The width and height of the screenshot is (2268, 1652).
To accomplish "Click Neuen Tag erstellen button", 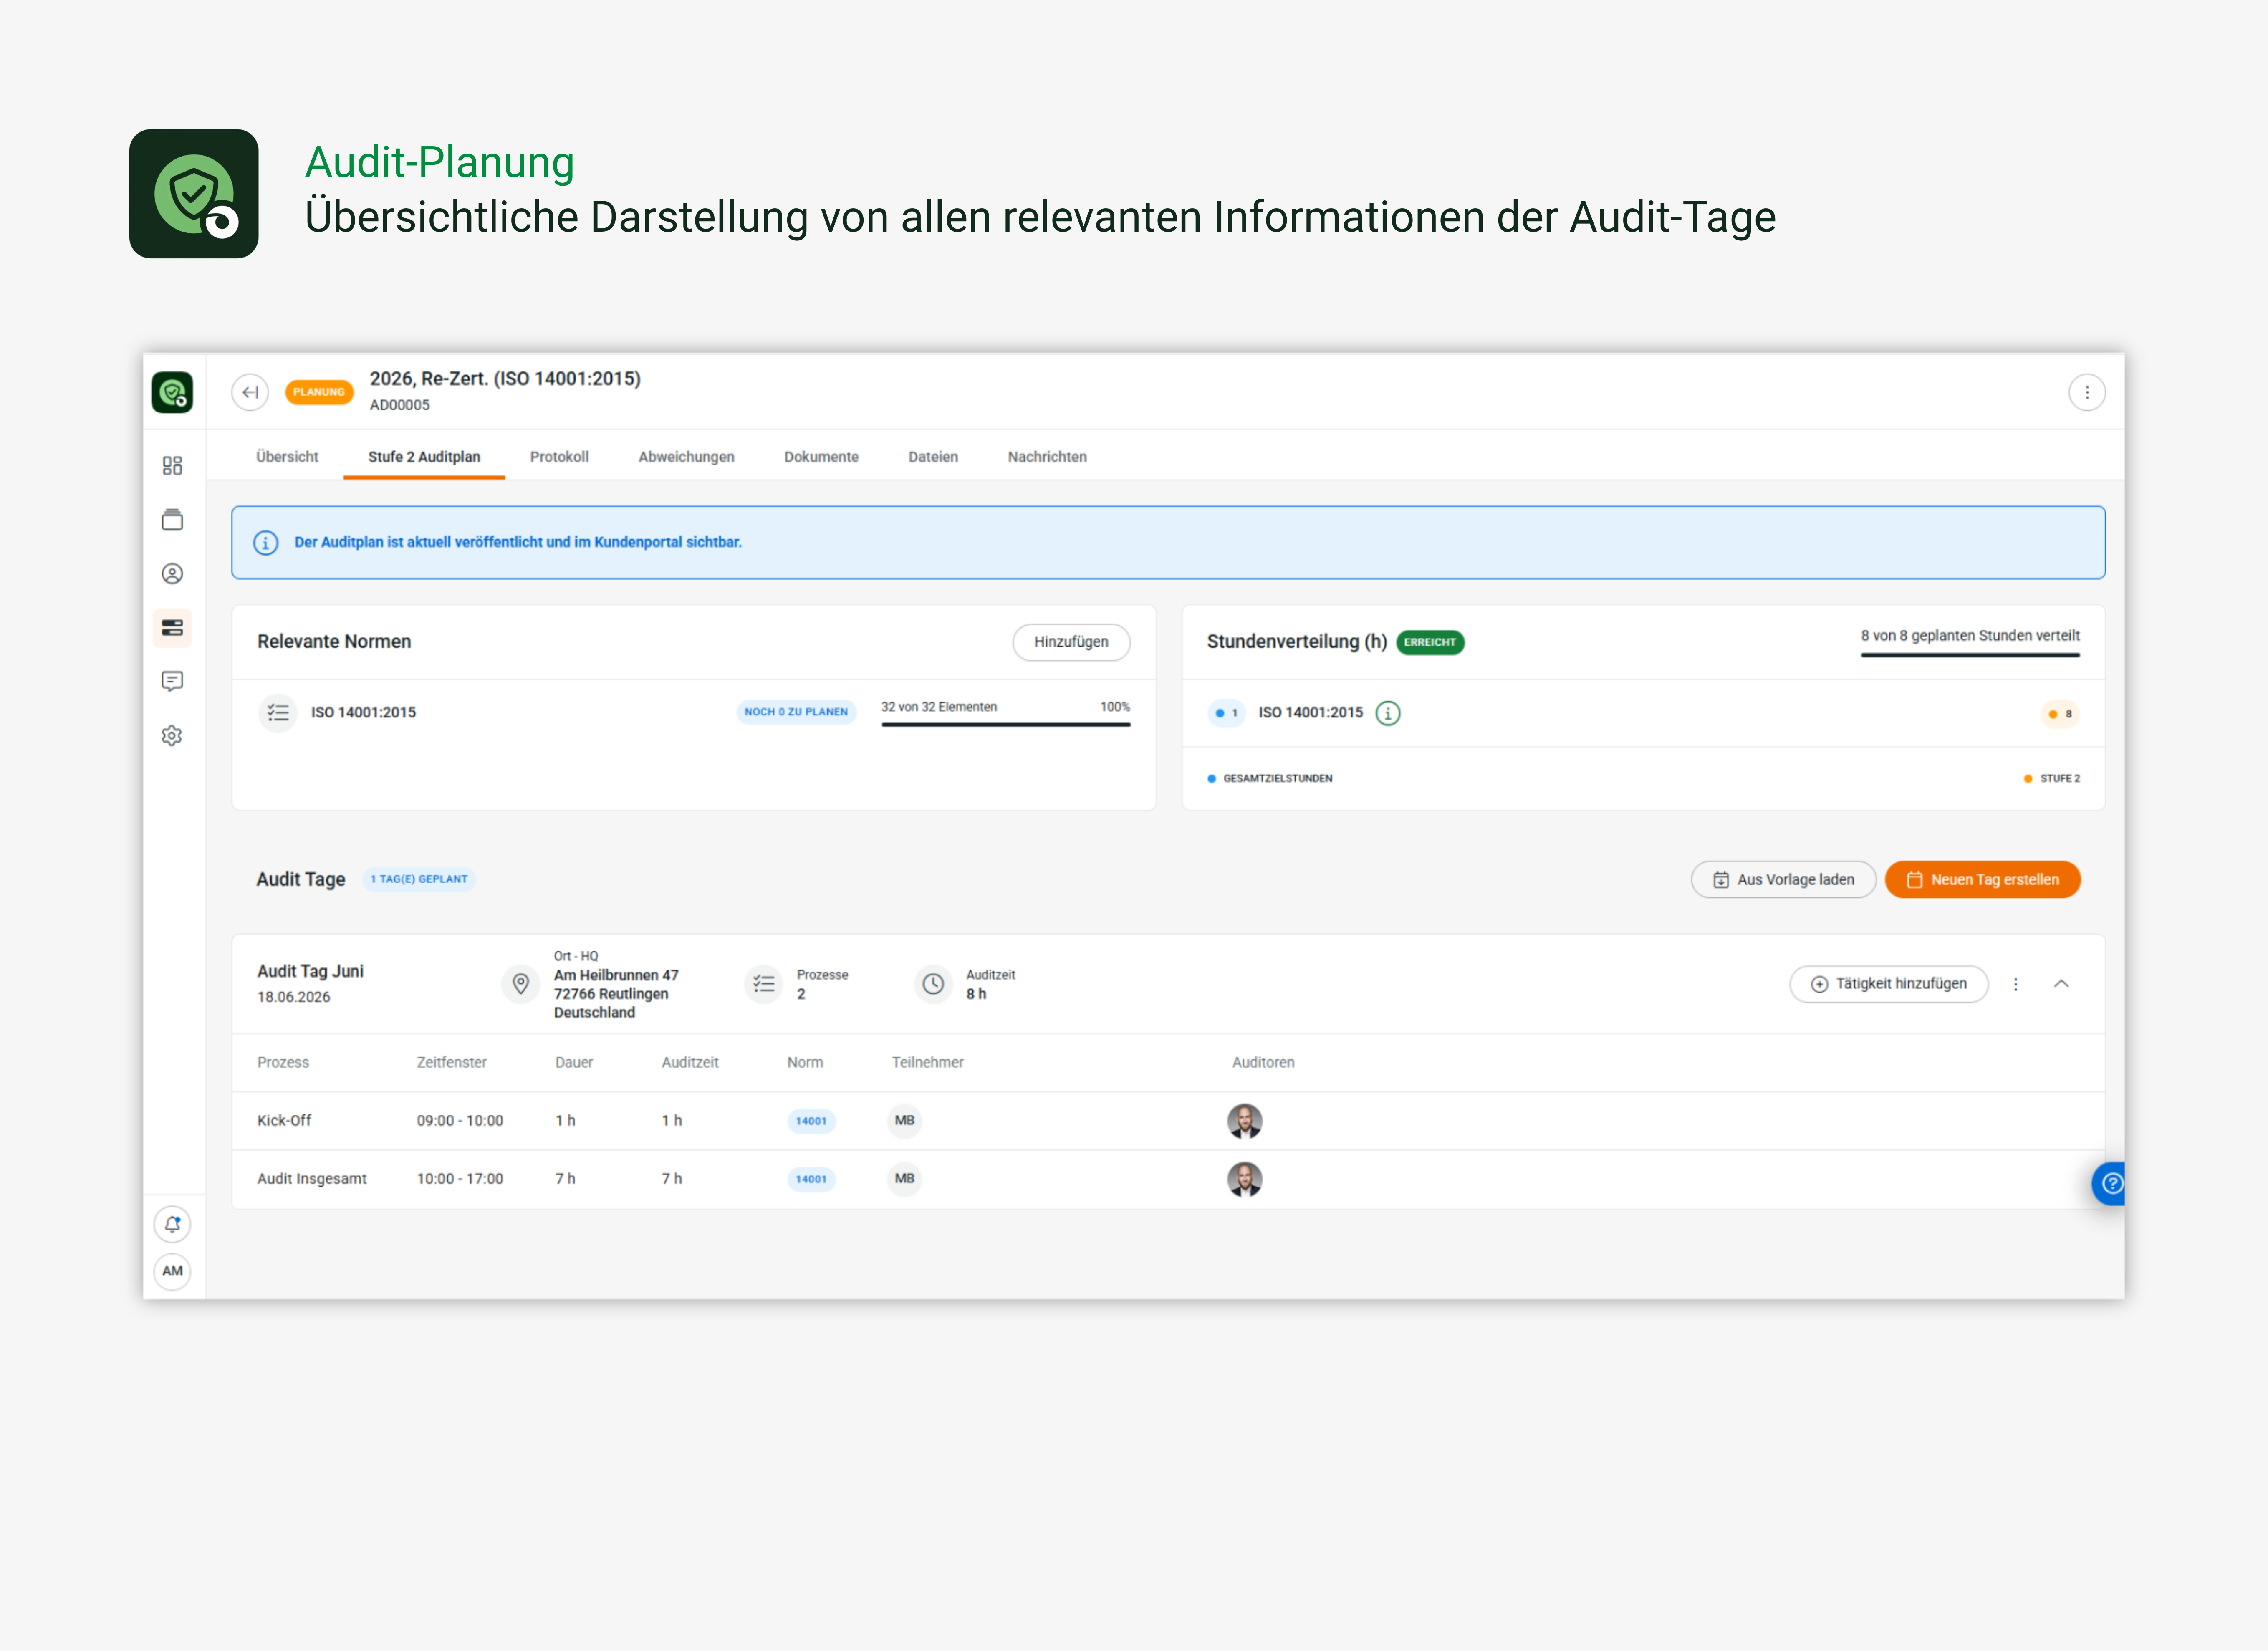I will (1982, 880).
